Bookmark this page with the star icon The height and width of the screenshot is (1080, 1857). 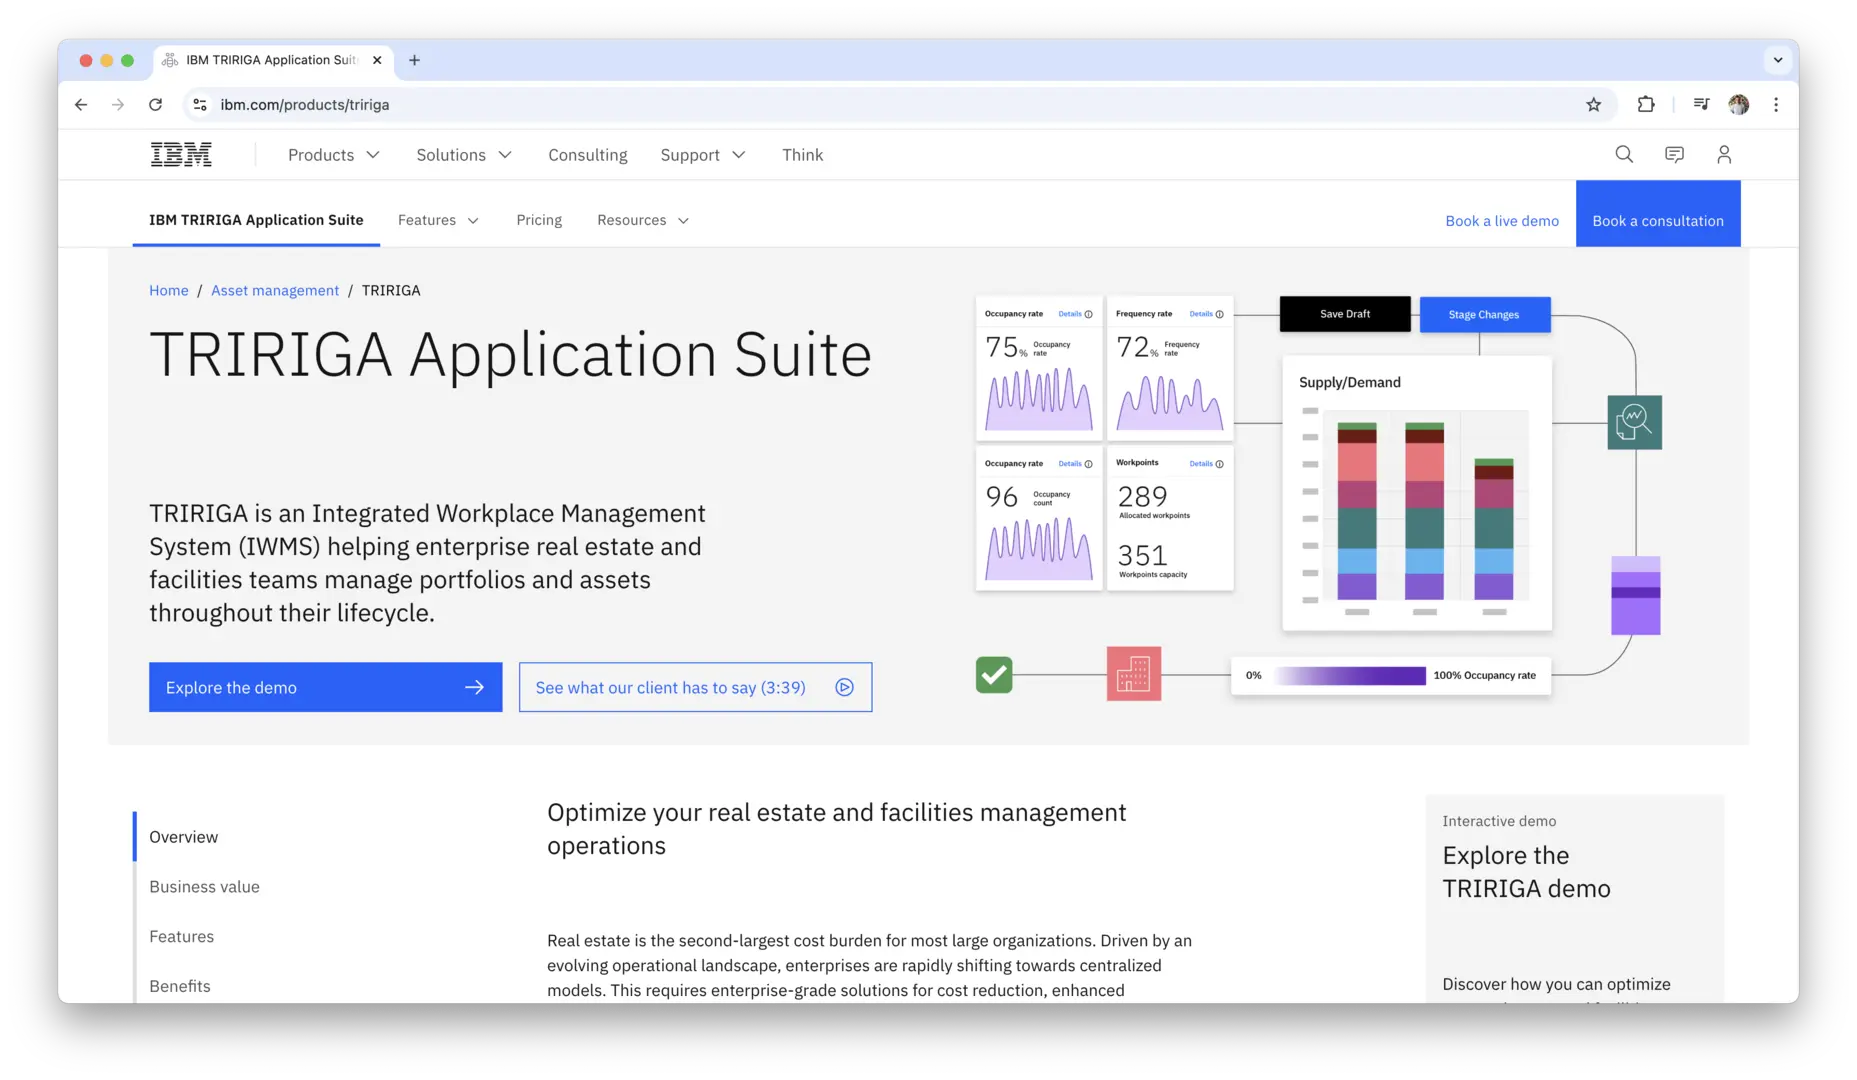[1594, 104]
